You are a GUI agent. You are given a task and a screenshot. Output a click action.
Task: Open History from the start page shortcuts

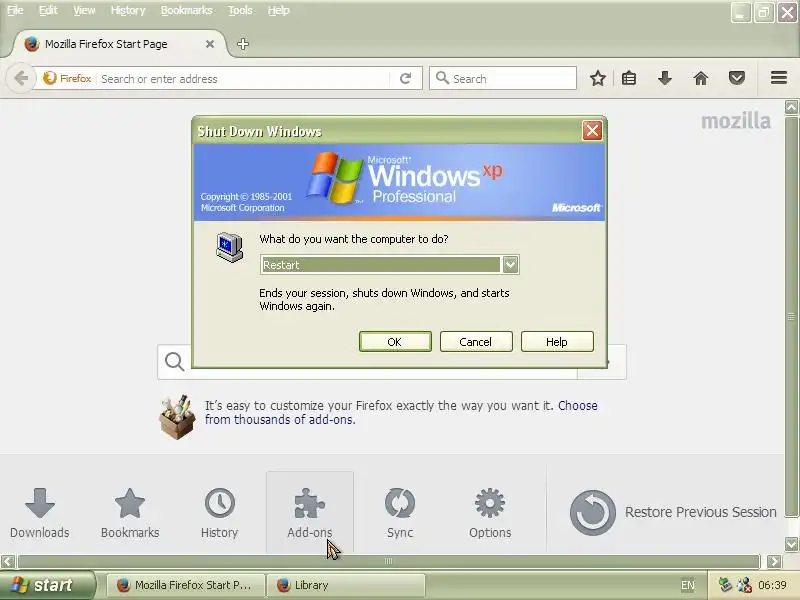click(x=219, y=513)
